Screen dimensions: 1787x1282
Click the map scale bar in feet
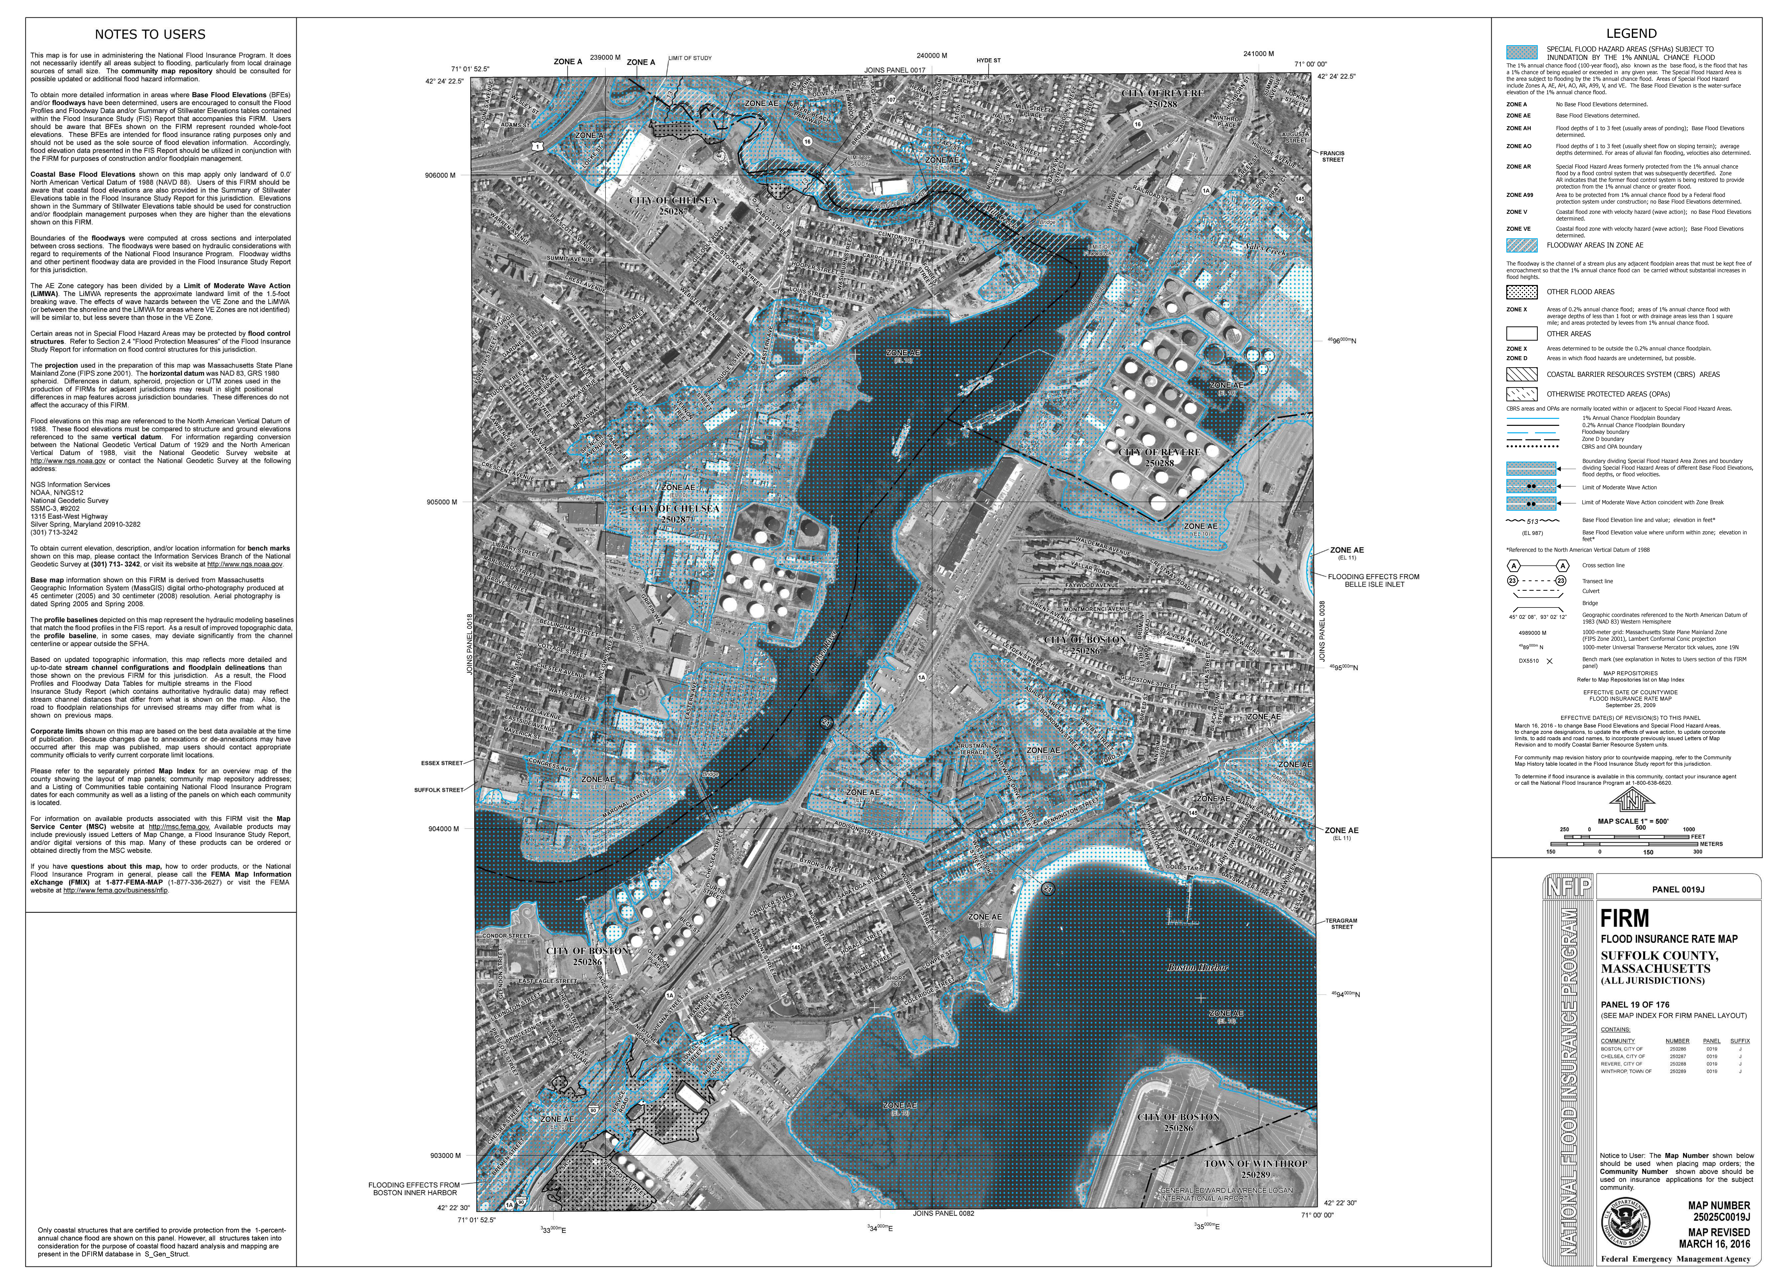[x=1625, y=836]
